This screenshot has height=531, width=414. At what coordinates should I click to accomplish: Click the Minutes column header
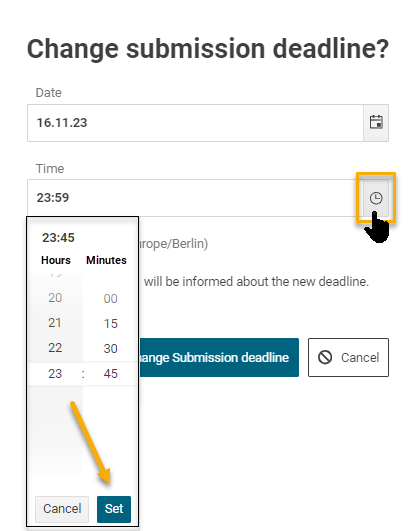106,260
